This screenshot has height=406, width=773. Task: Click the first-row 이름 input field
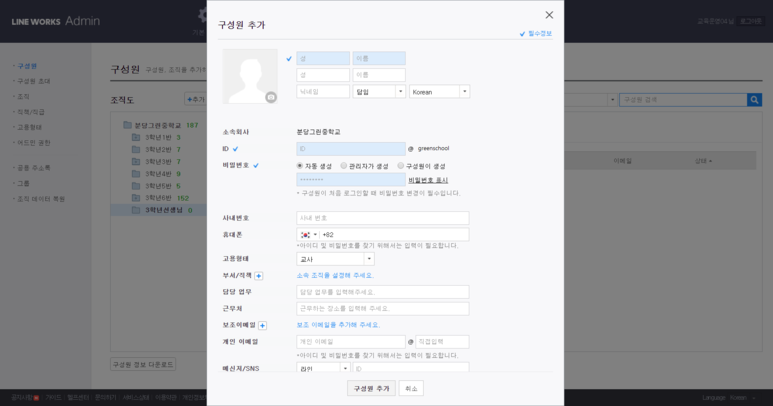click(379, 58)
